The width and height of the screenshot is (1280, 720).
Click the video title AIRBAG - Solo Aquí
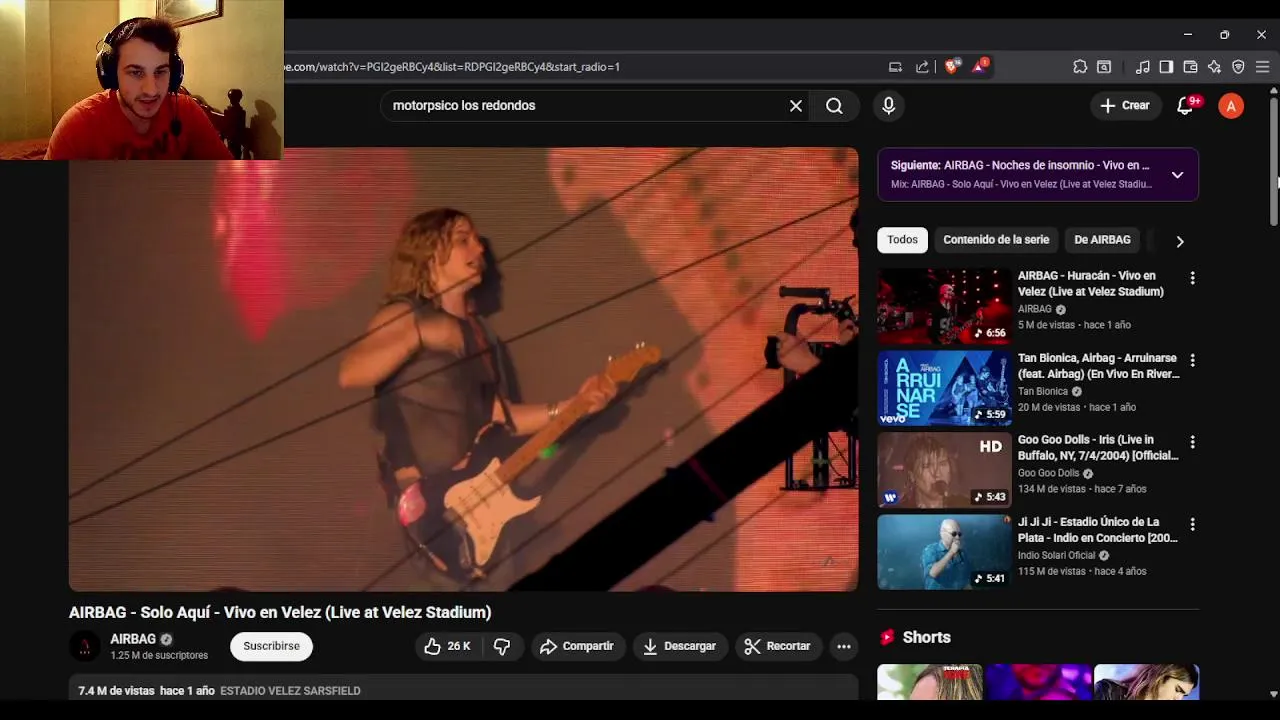(x=280, y=613)
